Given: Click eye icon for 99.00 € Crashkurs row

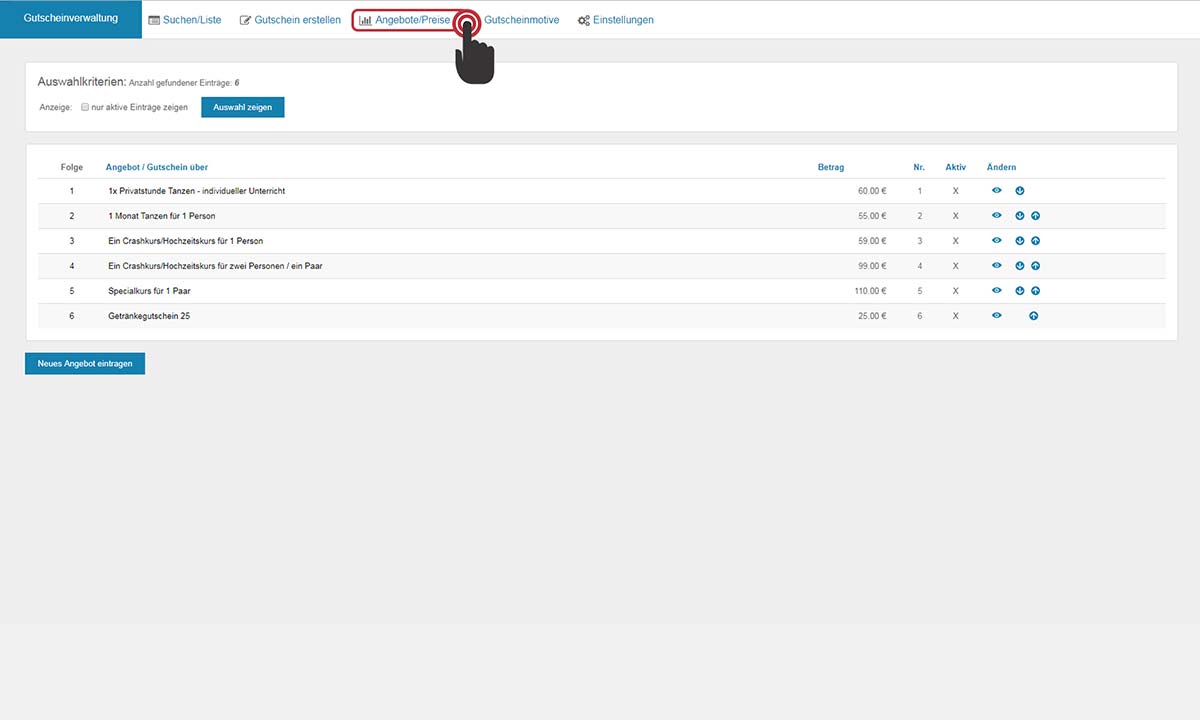Looking at the screenshot, I should click(x=996, y=265).
